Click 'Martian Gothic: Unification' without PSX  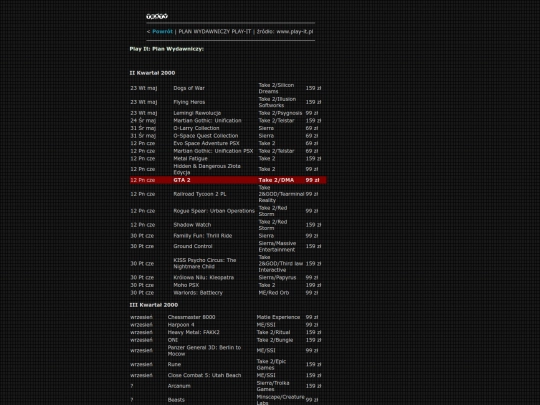pyautogui.click(x=207, y=121)
